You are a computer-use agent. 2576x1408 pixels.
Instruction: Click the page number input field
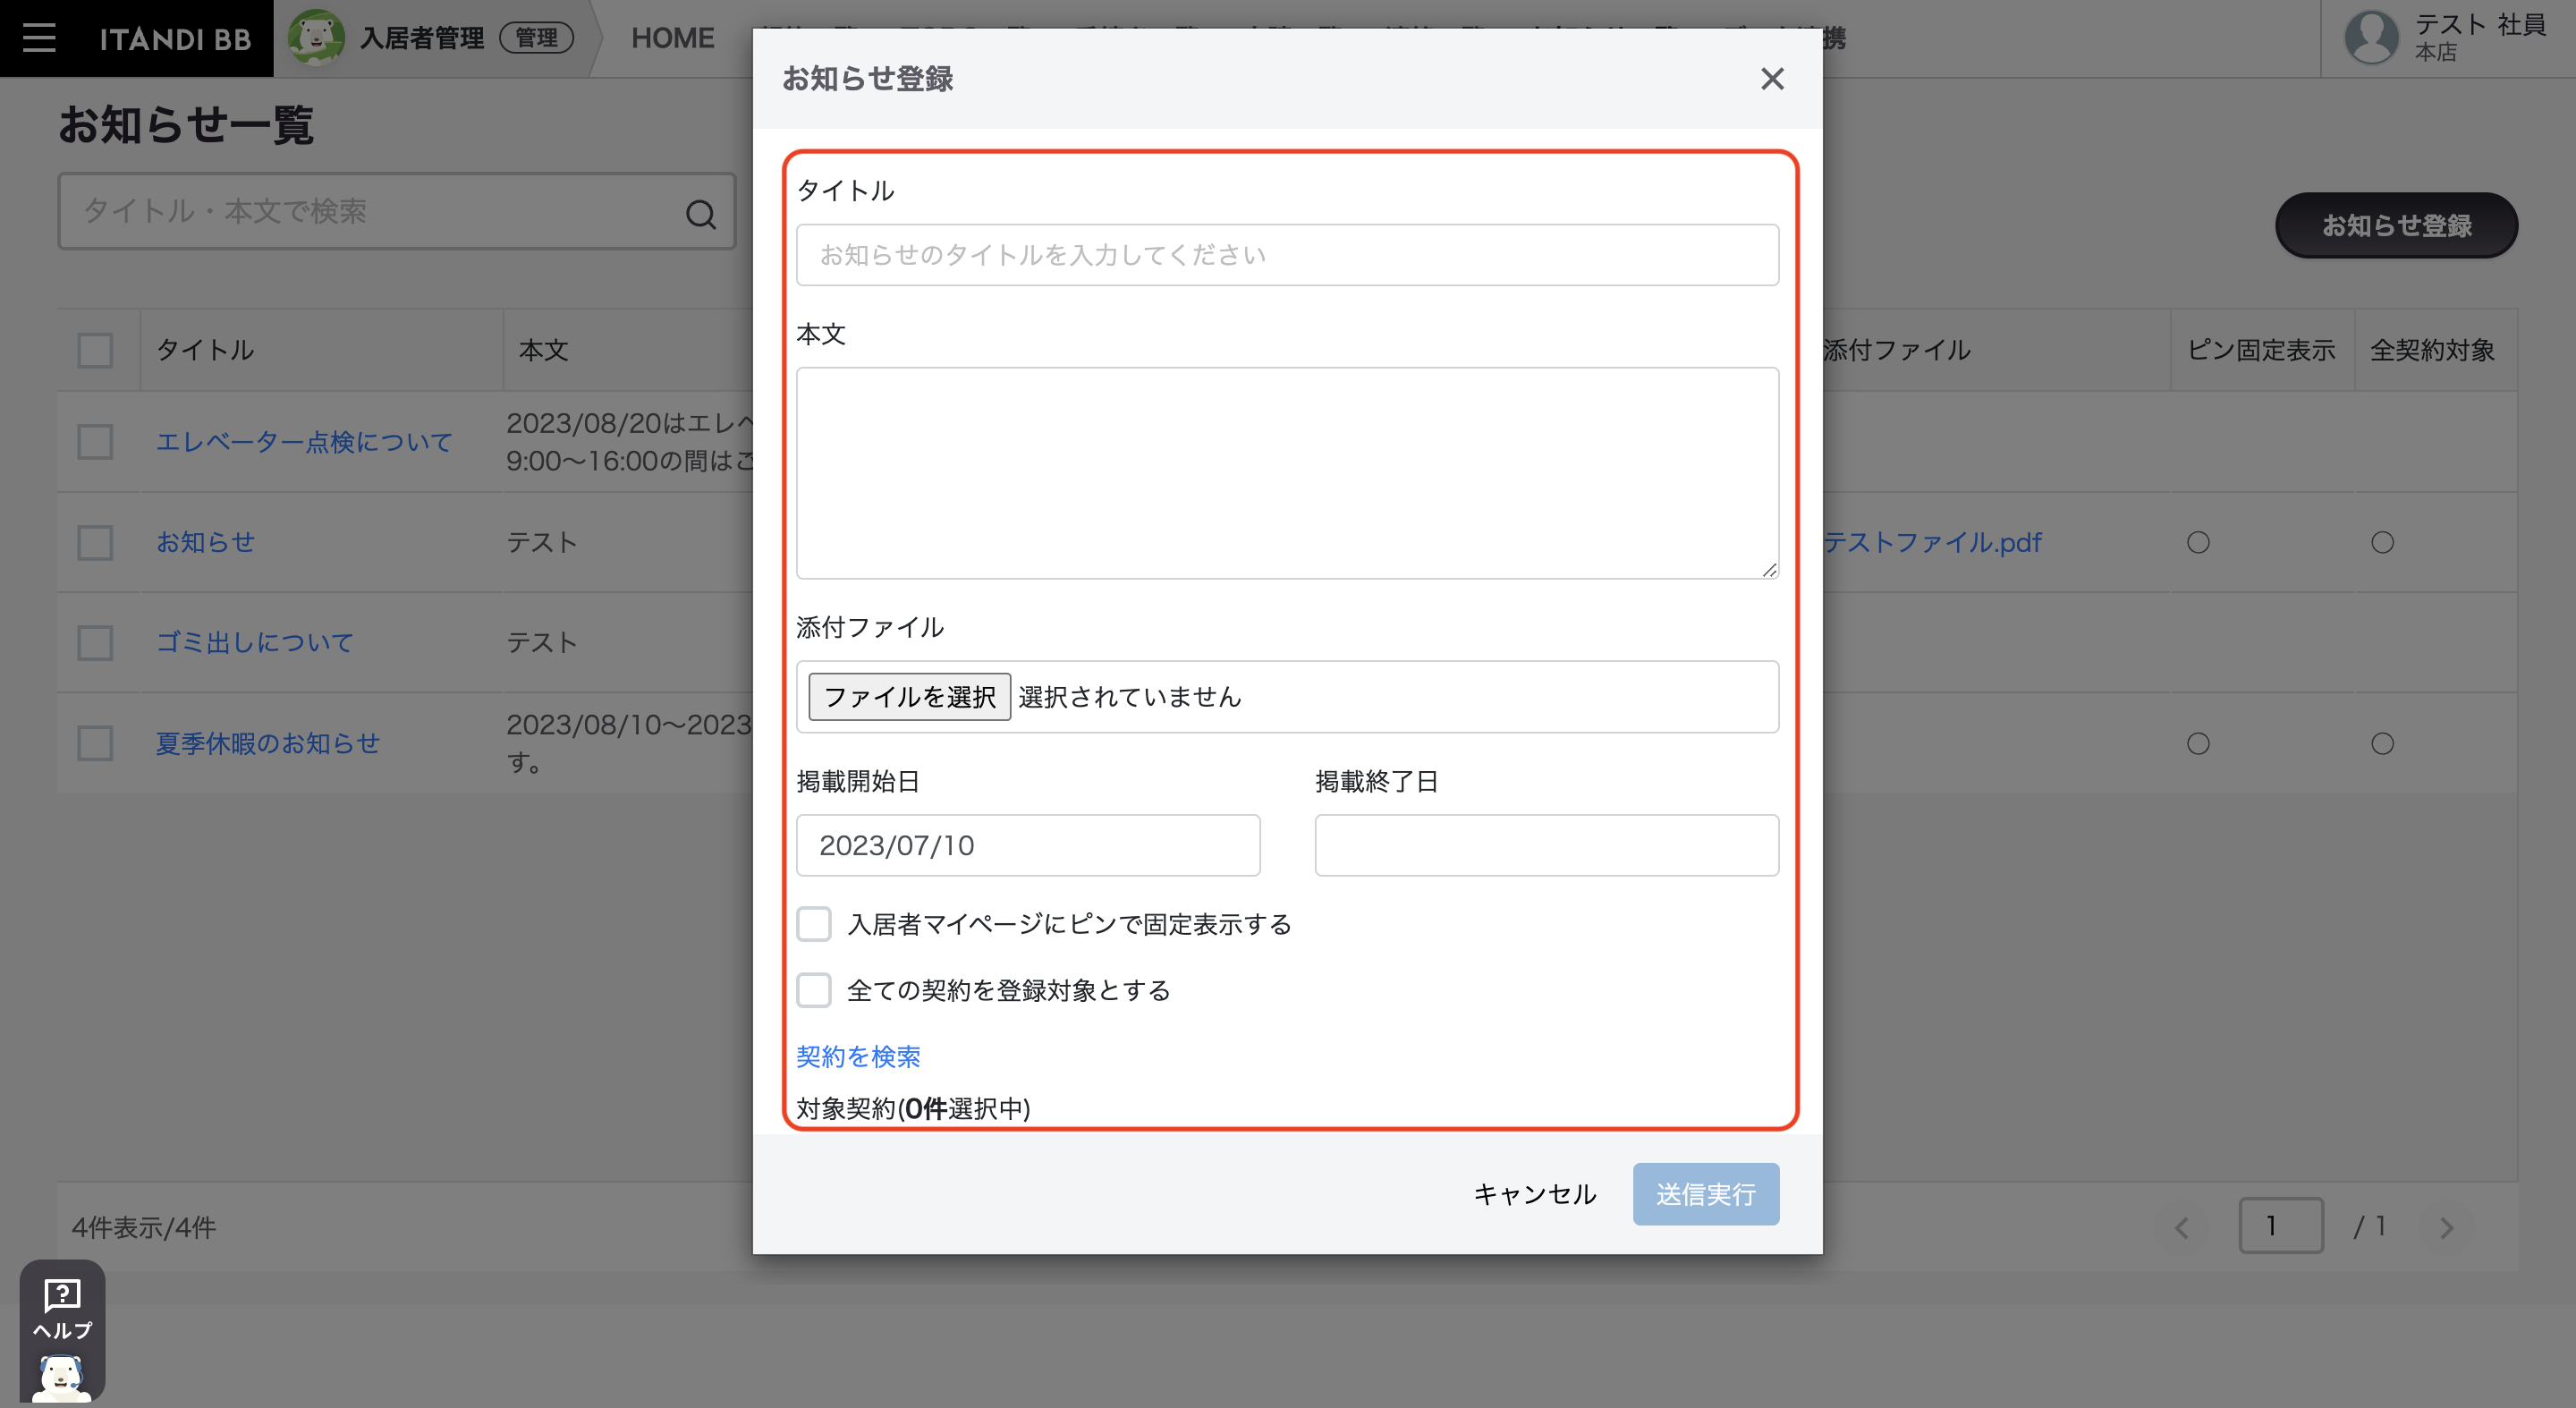pos(2280,1225)
